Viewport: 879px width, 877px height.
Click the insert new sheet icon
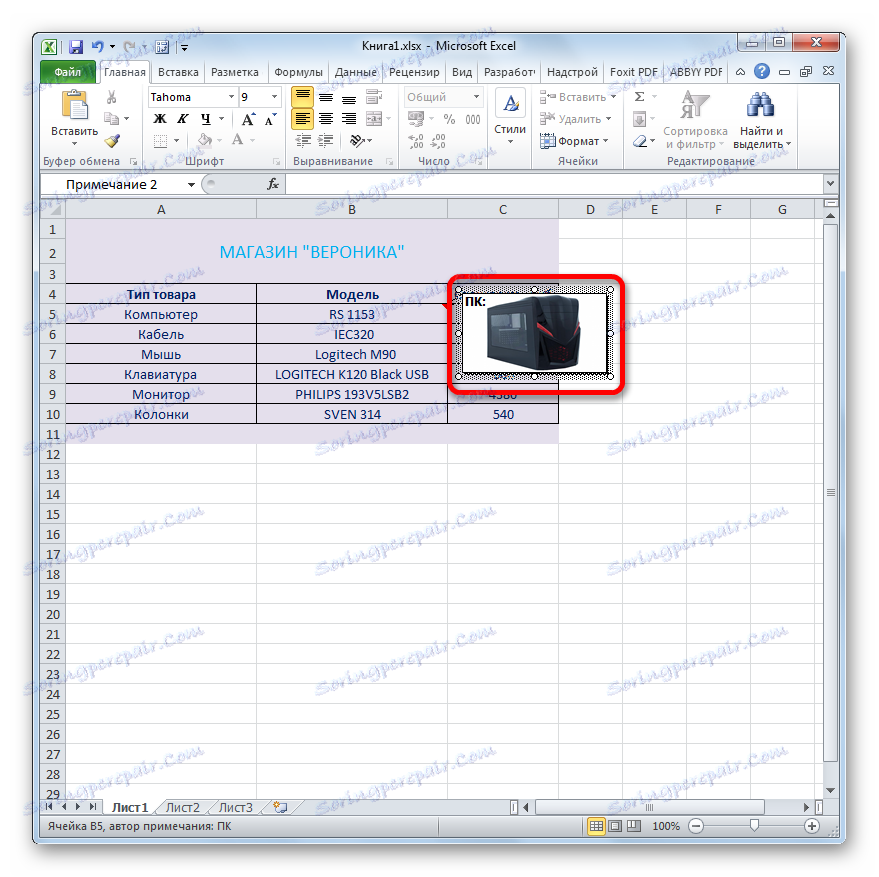pos(280,807)
